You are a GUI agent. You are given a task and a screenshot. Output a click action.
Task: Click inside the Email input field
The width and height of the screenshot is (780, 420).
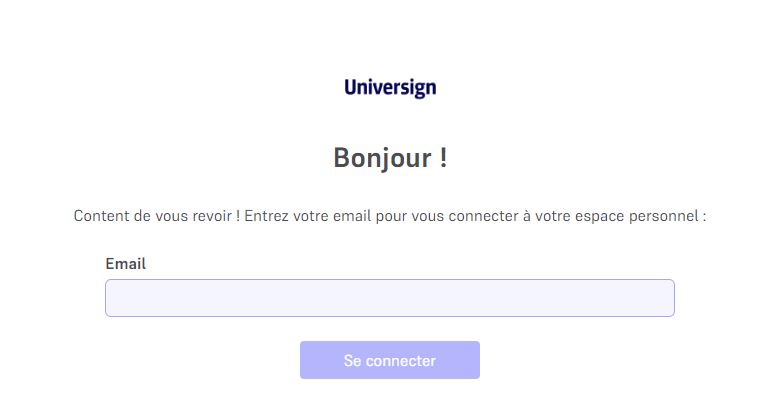pyautogui.click(x=390, y=298)
